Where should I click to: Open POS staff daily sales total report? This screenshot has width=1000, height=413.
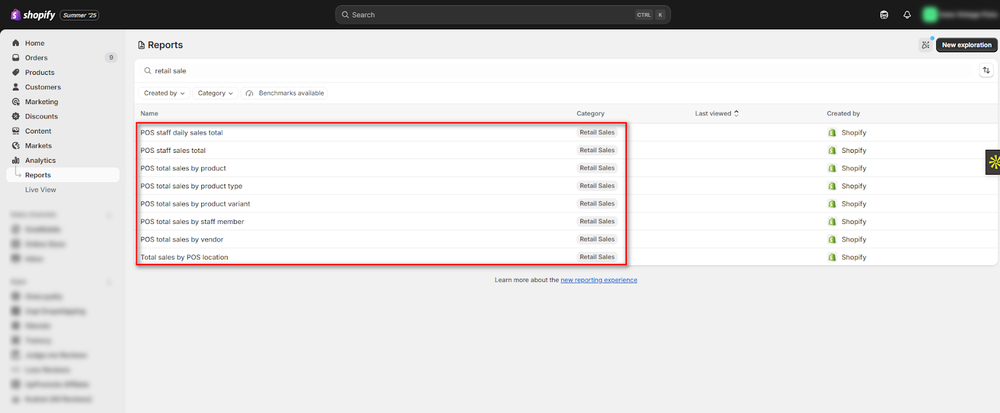pos(182,133)
